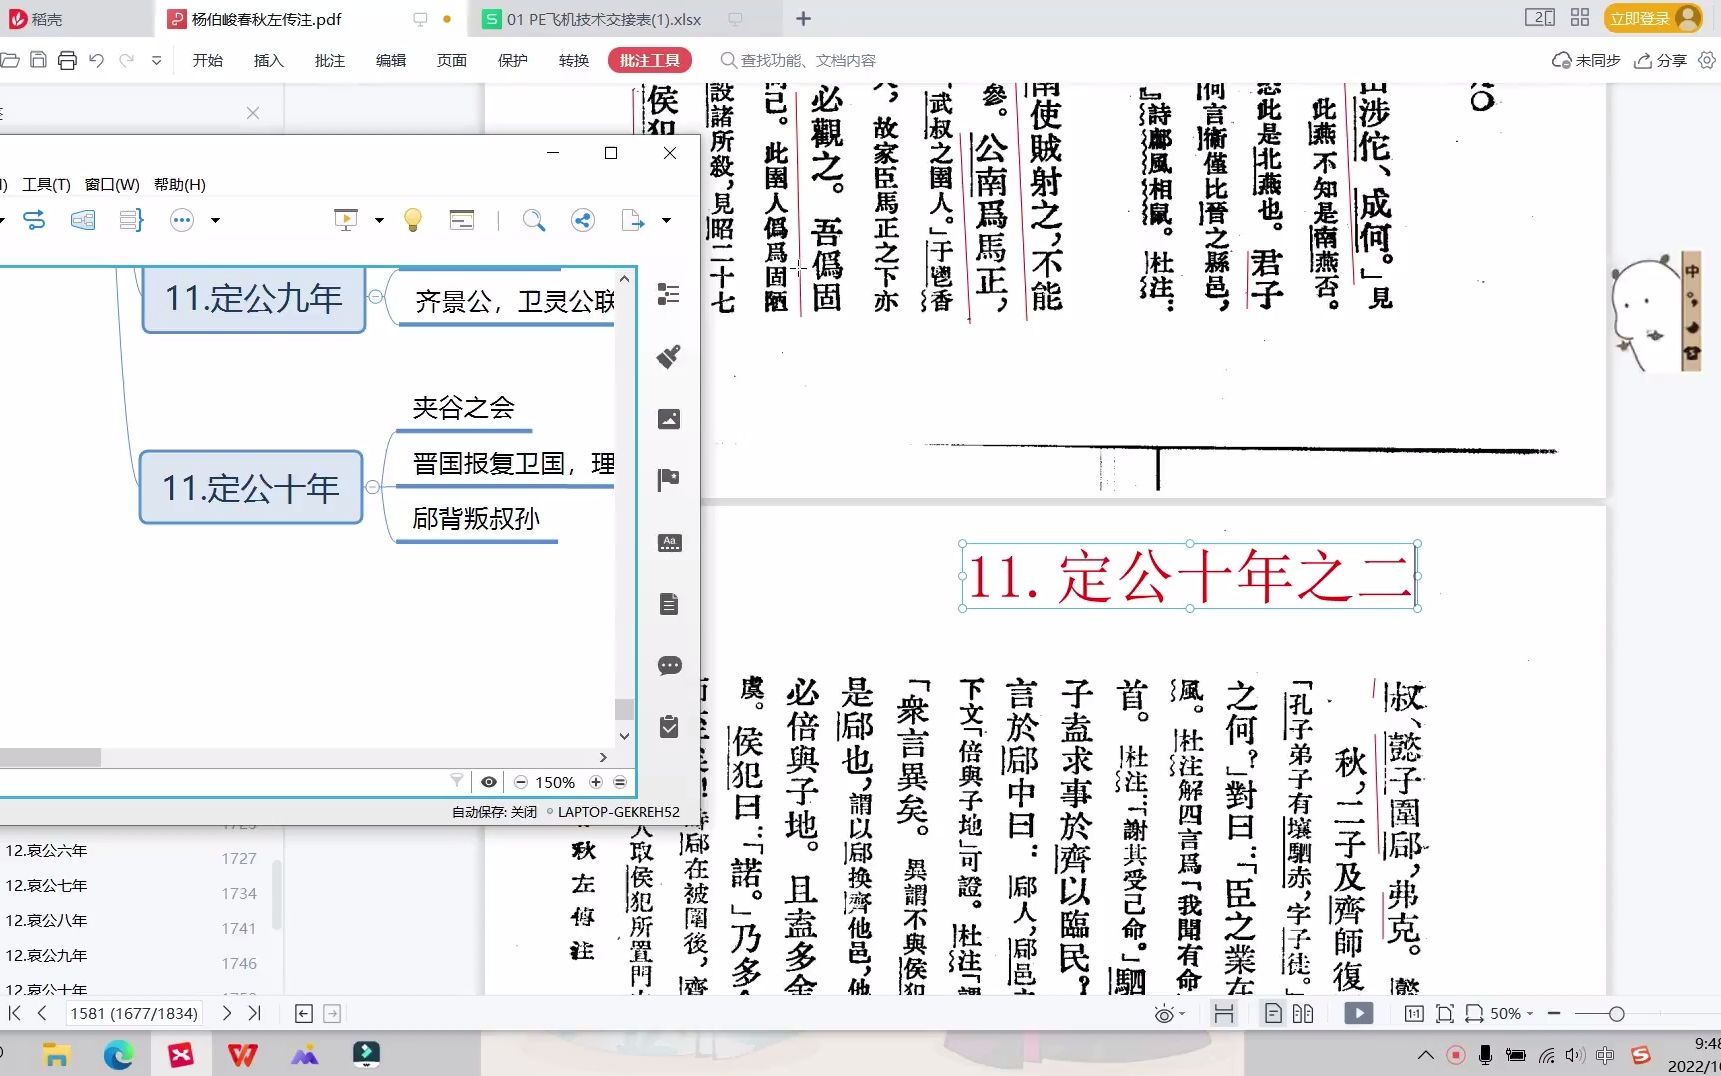
Task: Collapse the 11.定公十年 node branch toggle
Action: pyautogui.click(x=373, y=487)
